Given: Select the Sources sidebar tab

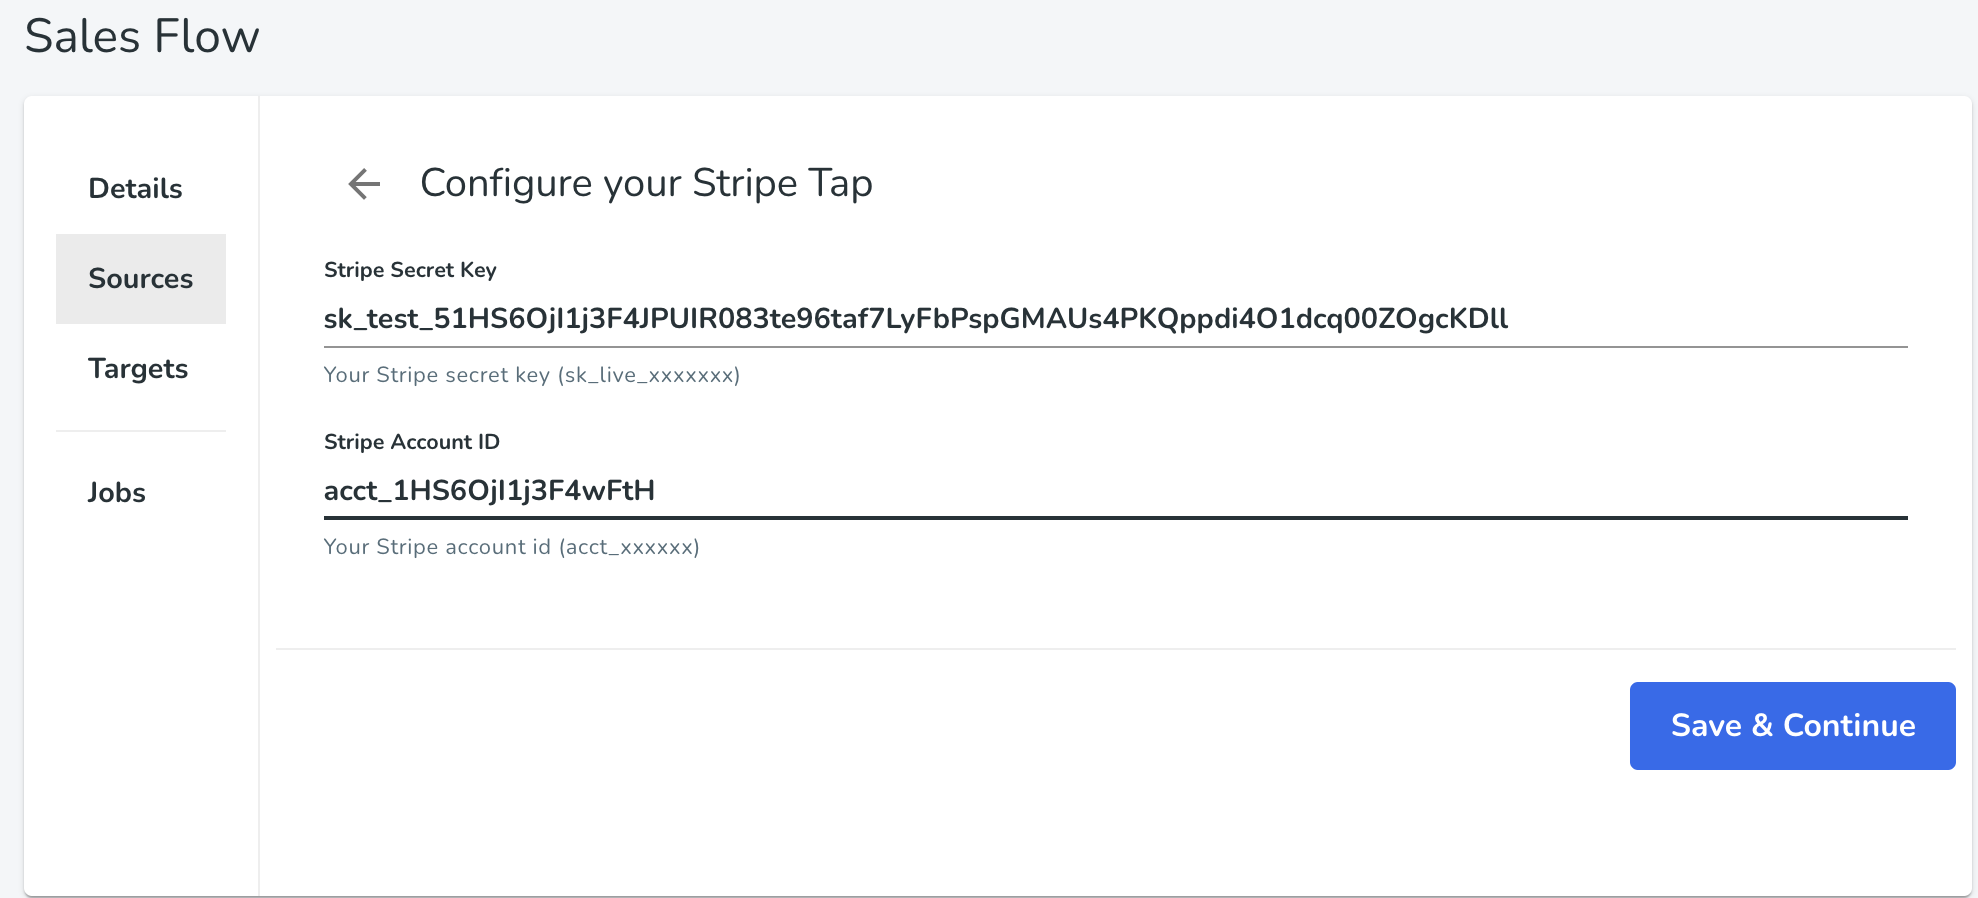Looking at the screenshot, I should (x=141, y=279).
